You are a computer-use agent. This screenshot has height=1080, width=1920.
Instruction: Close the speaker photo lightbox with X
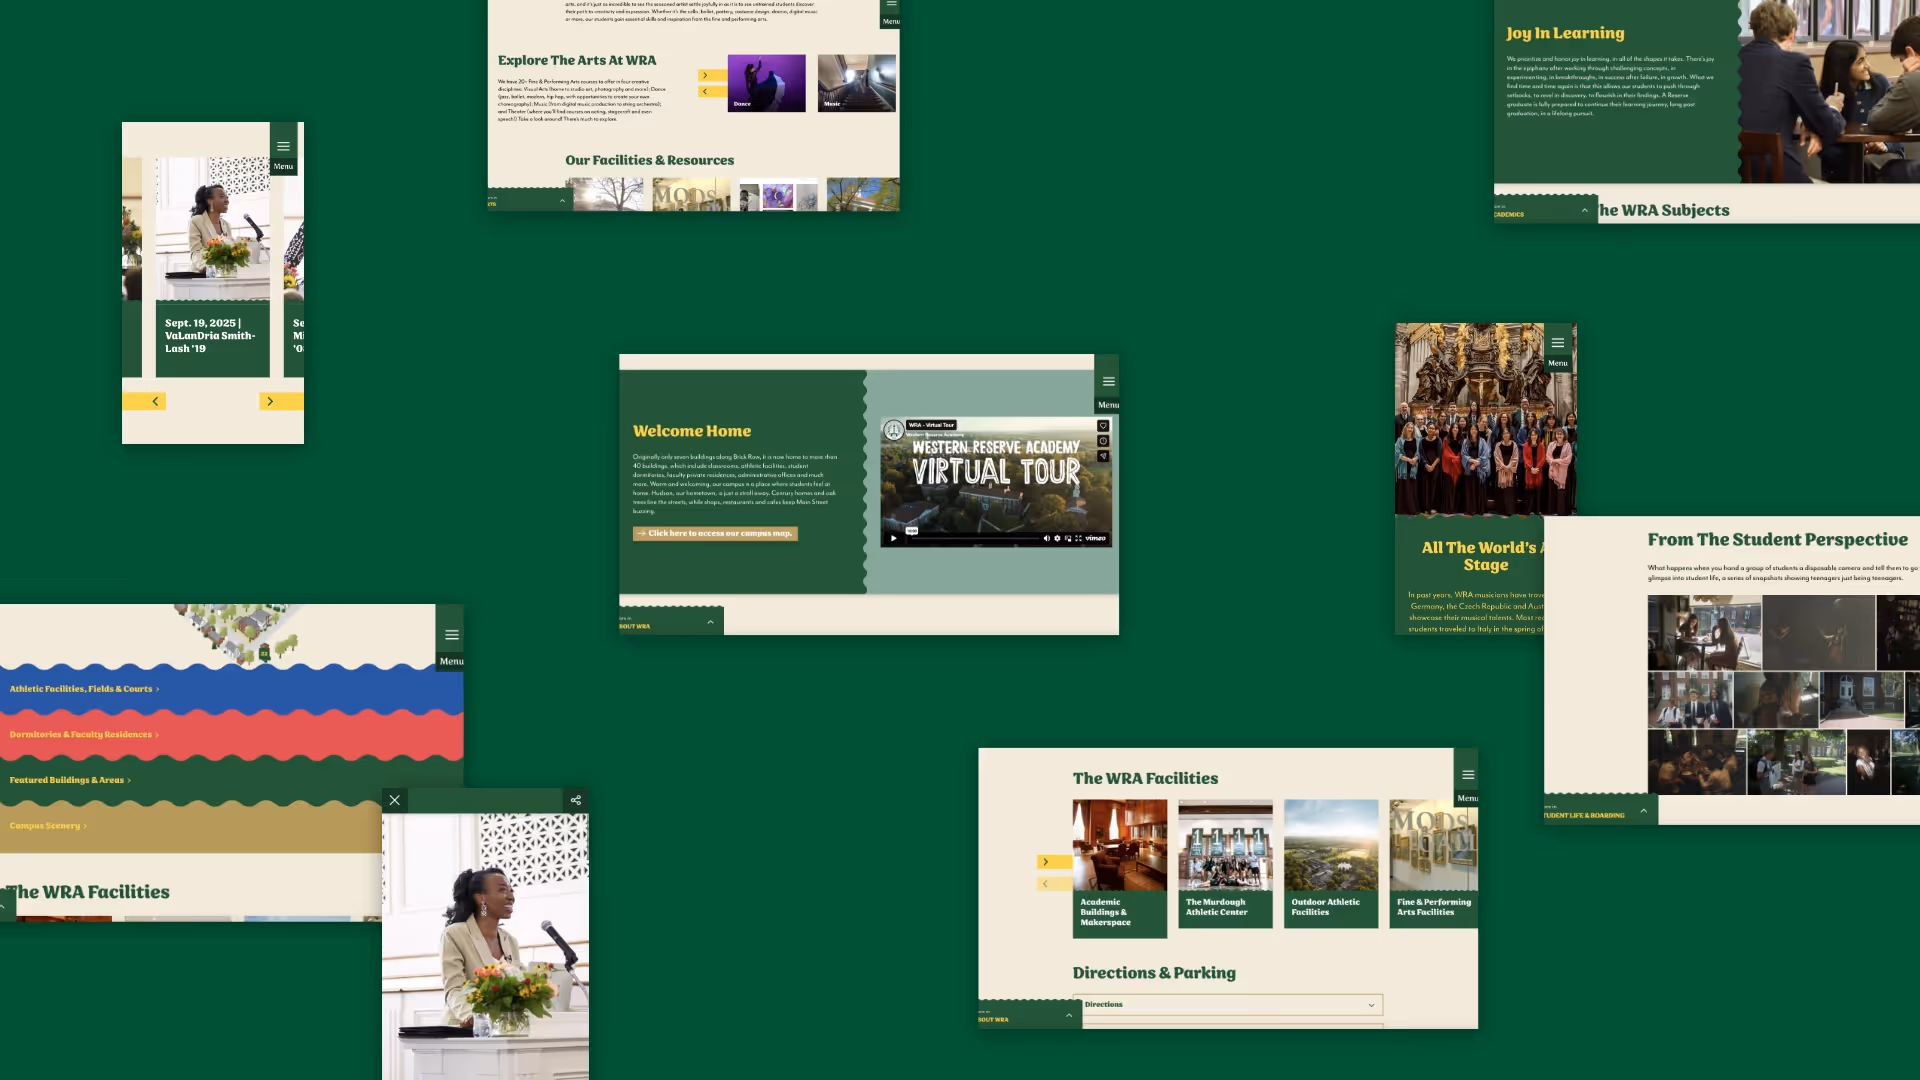click(x=394, y=800)
